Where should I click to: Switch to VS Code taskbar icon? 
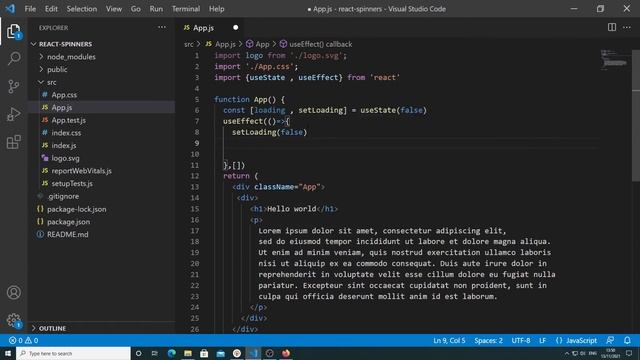[253, 353]
